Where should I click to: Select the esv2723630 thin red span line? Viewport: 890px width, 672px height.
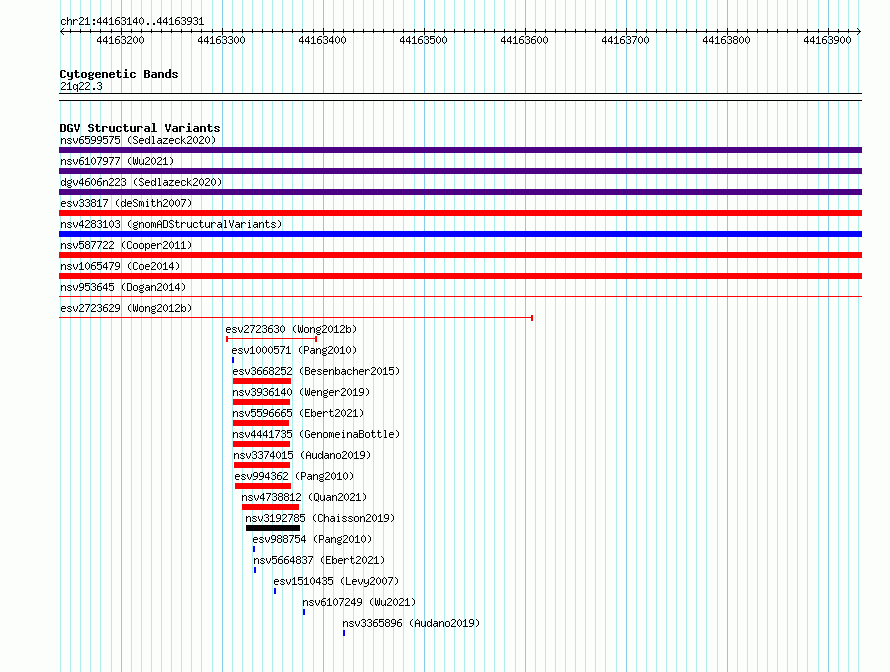point(271,339)
